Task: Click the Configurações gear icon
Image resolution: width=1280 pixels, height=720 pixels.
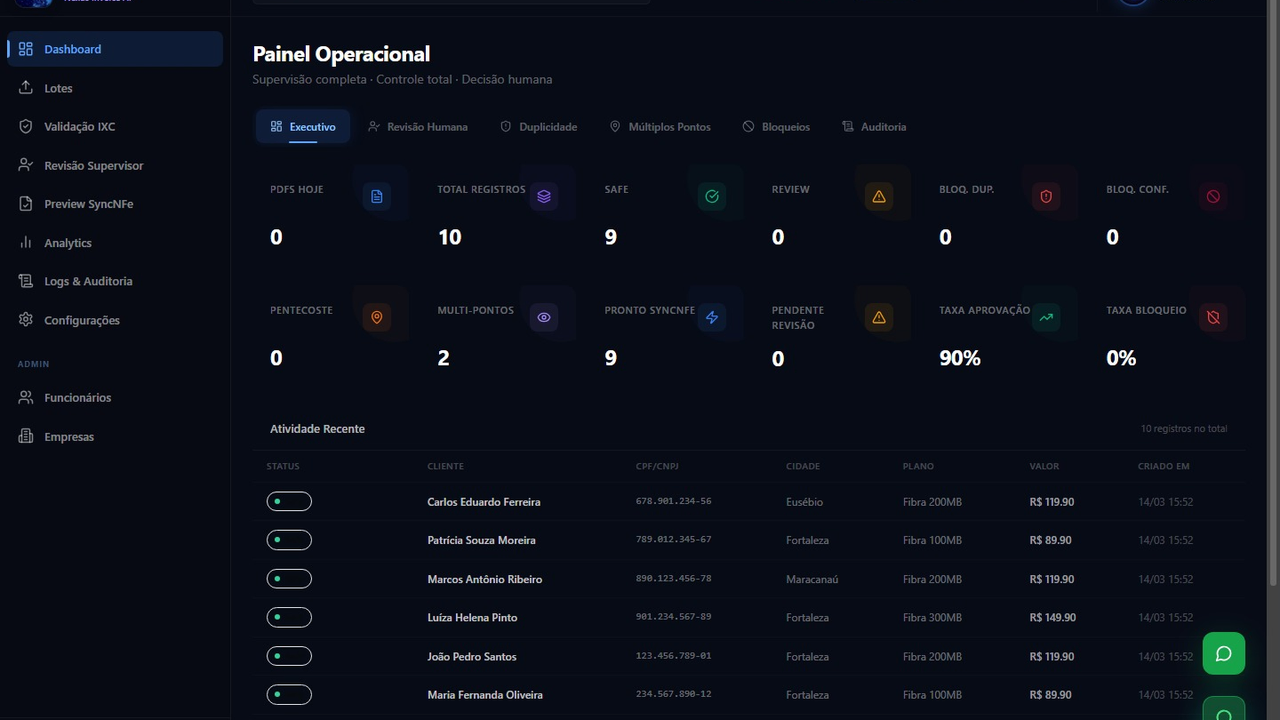Action: (x=26, y=320)
